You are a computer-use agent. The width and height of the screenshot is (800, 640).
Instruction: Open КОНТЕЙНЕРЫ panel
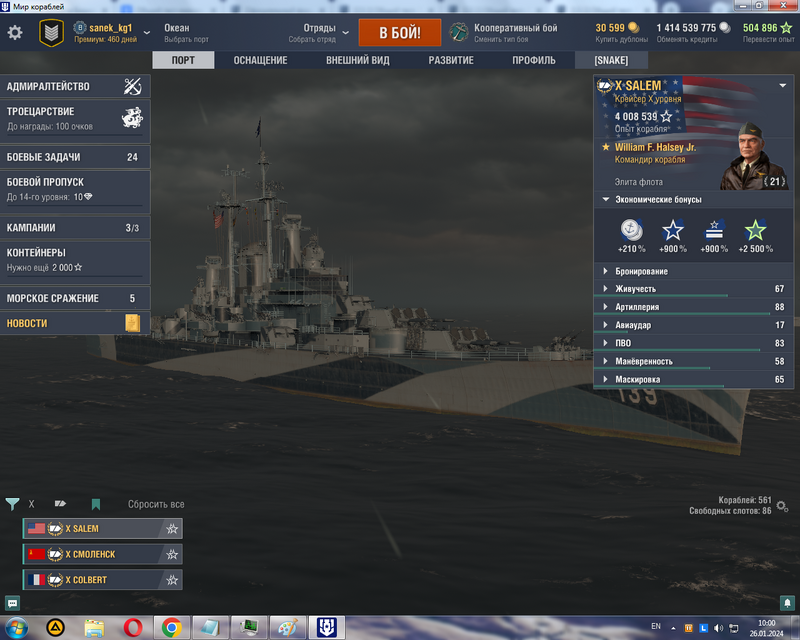pyautogui.click(x=75, y=262)
